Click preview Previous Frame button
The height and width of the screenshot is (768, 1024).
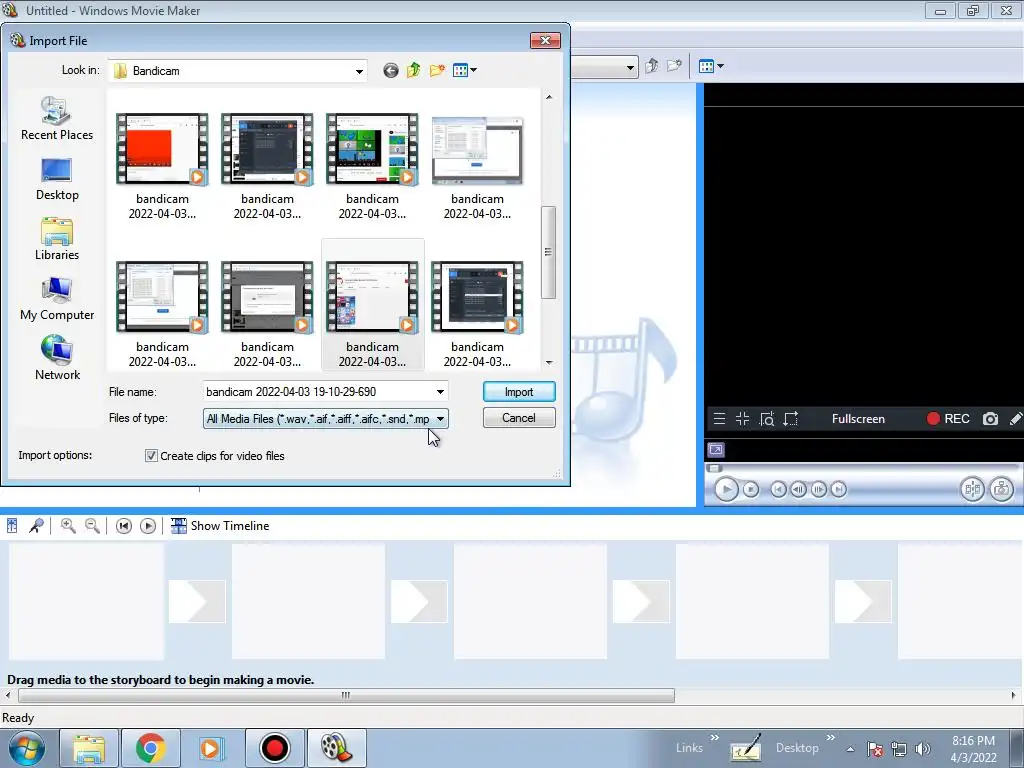tap(798, 489)
